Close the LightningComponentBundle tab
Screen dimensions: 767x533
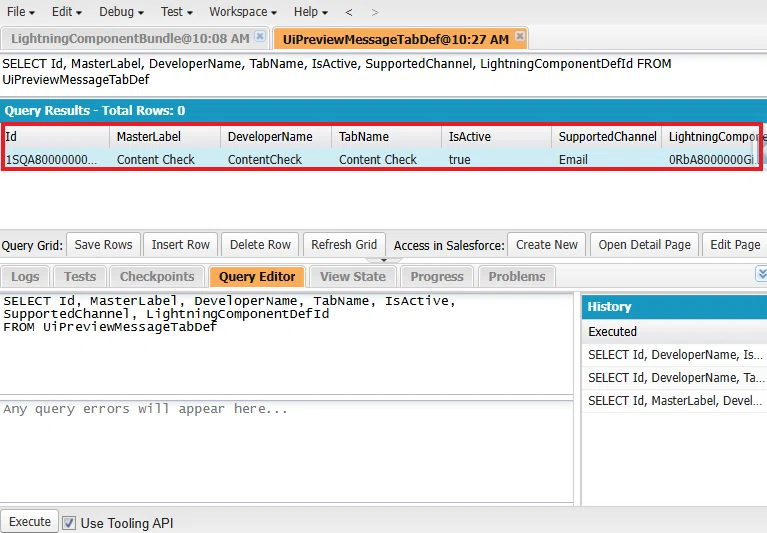coord(260,37)
